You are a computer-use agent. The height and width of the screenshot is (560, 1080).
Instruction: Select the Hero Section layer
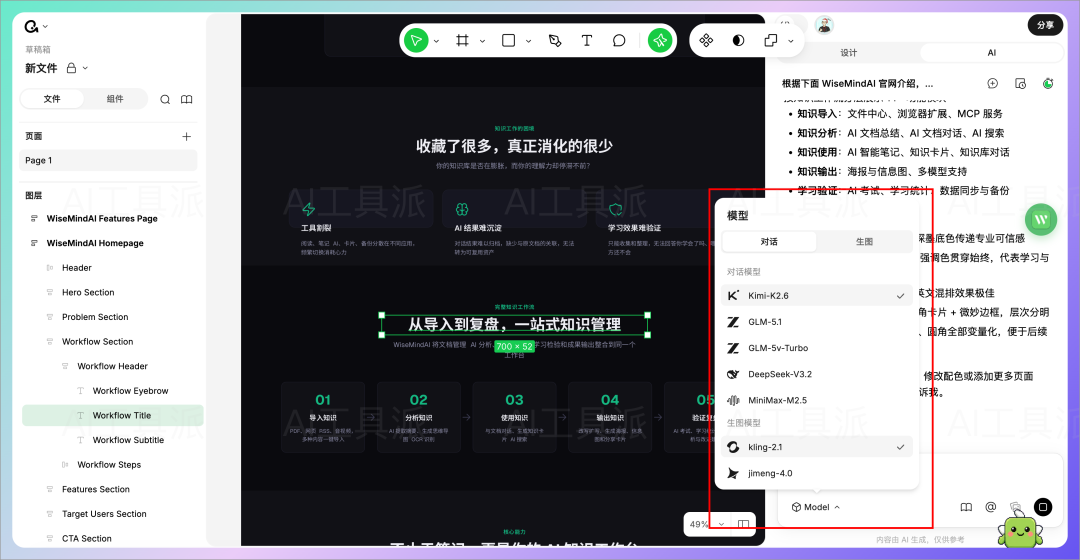point(88,293)
